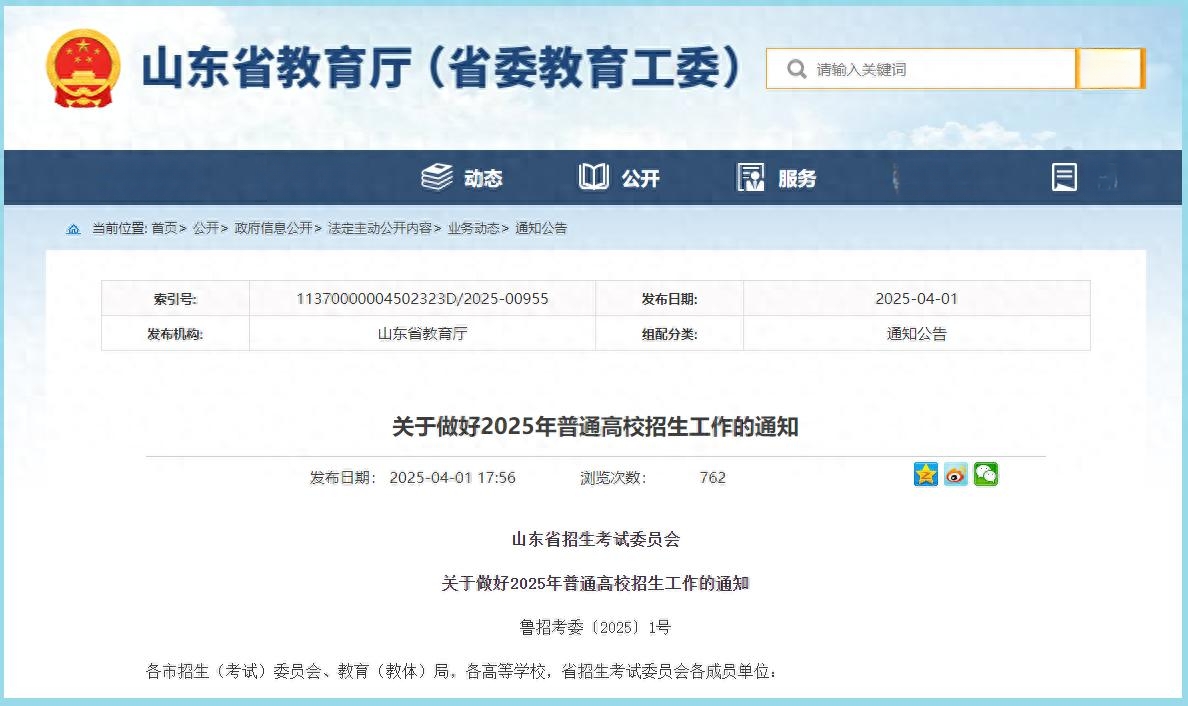Click the 山东省教育厅 issuing agency cell
The height and width of the screenshot is (706, 1188).
pyautogui.click(x=422, y=333)
